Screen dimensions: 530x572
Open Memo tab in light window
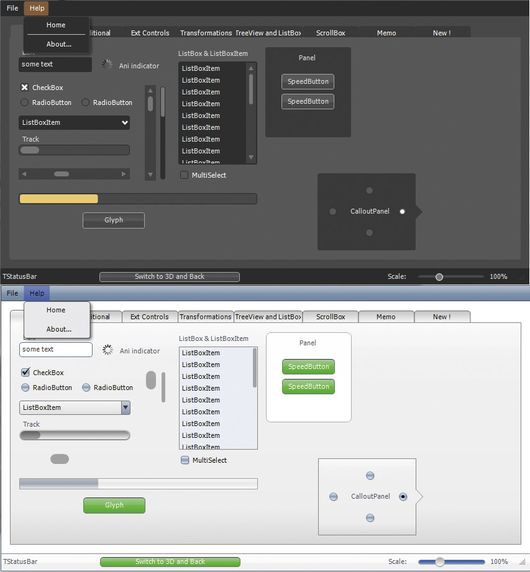pos(386,317)
